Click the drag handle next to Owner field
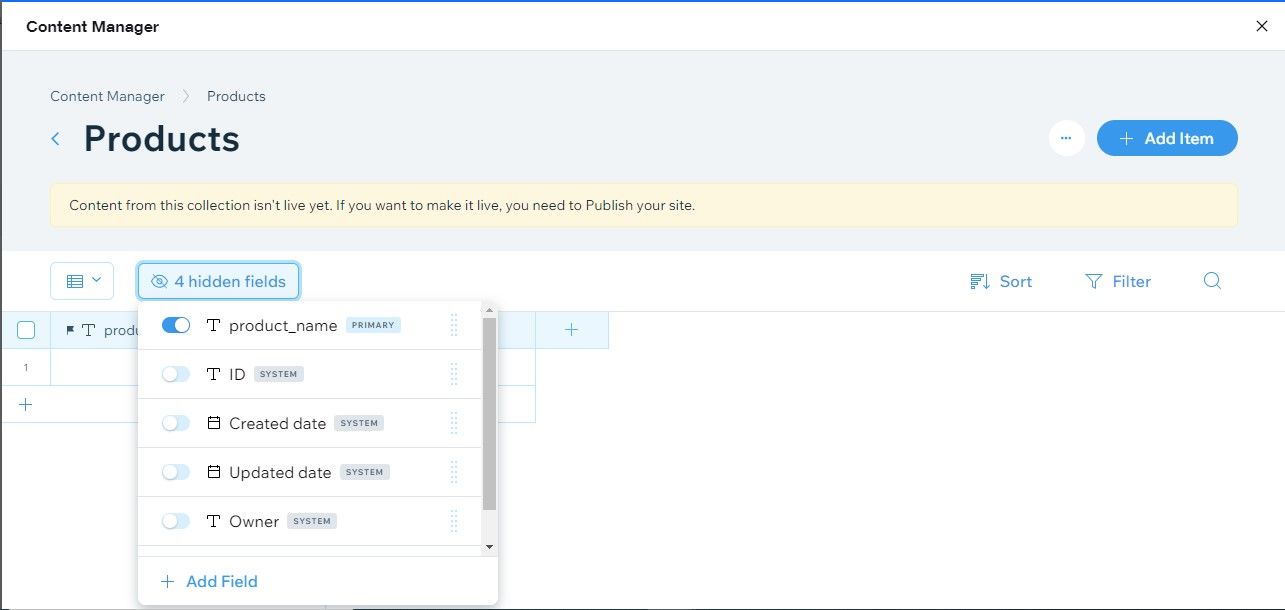Image resolution: width=1285 pixels, height=610 pixels. click(455, 520)
